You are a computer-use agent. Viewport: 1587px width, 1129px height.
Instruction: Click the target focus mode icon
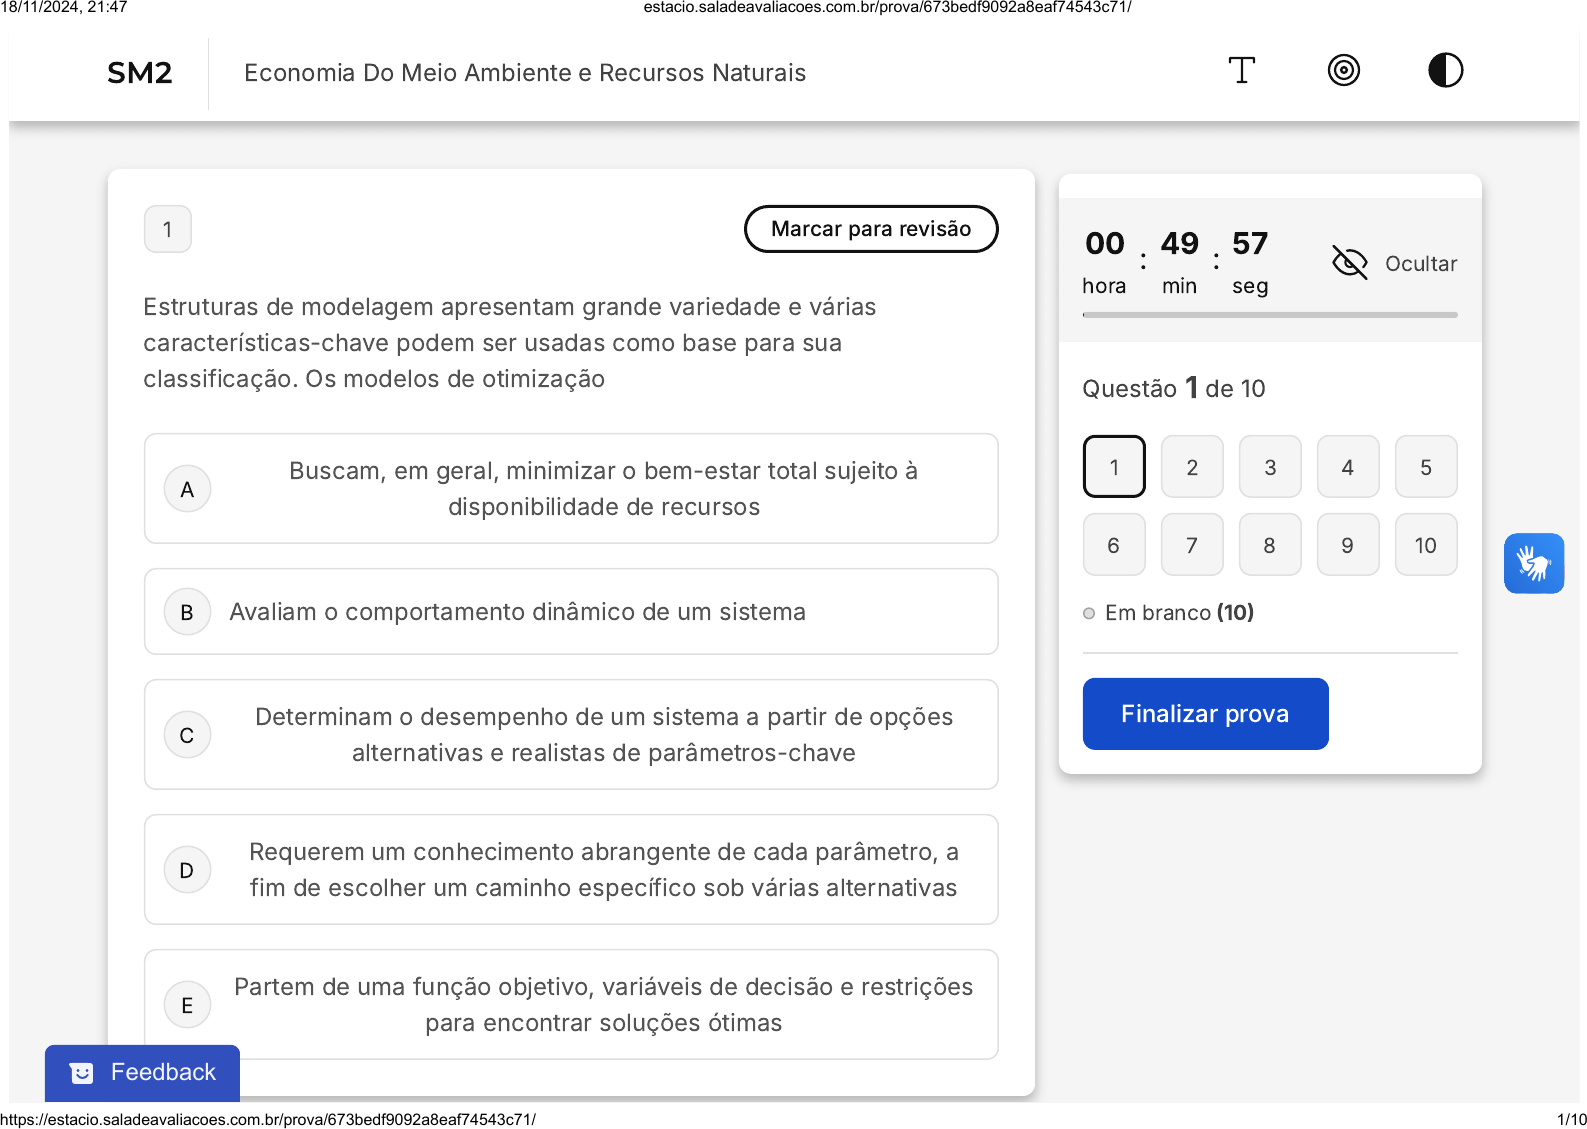tap(1343, 71)
